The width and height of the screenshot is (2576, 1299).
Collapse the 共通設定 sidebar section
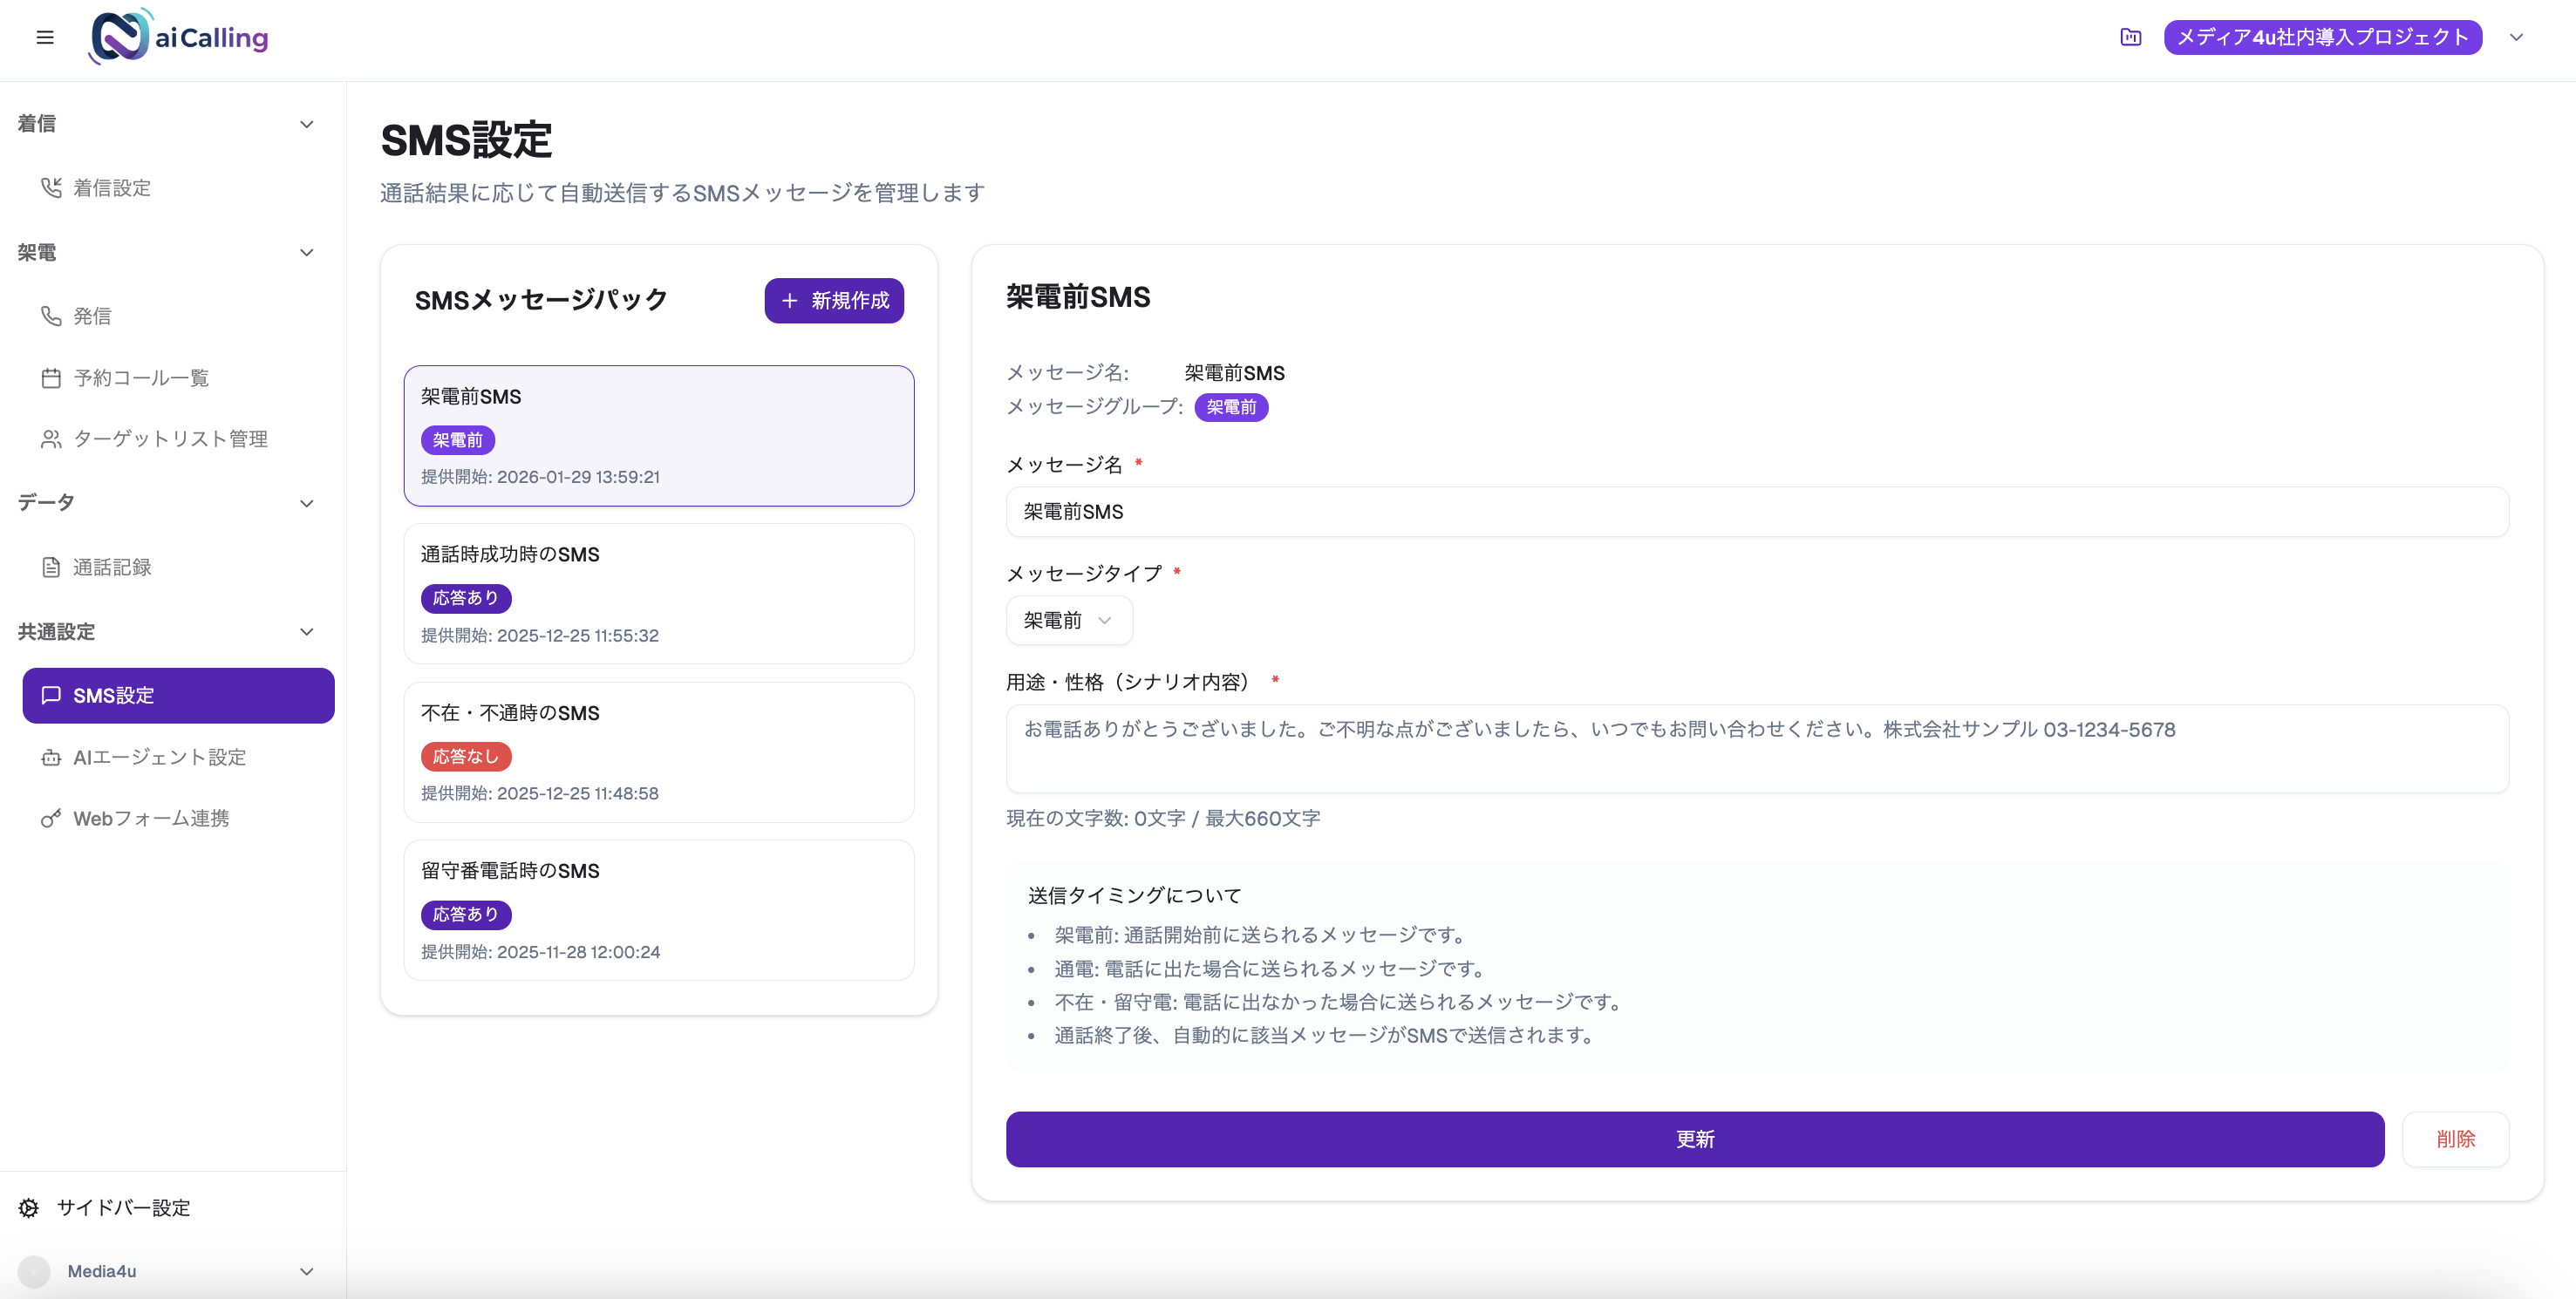tap(306, 631)
